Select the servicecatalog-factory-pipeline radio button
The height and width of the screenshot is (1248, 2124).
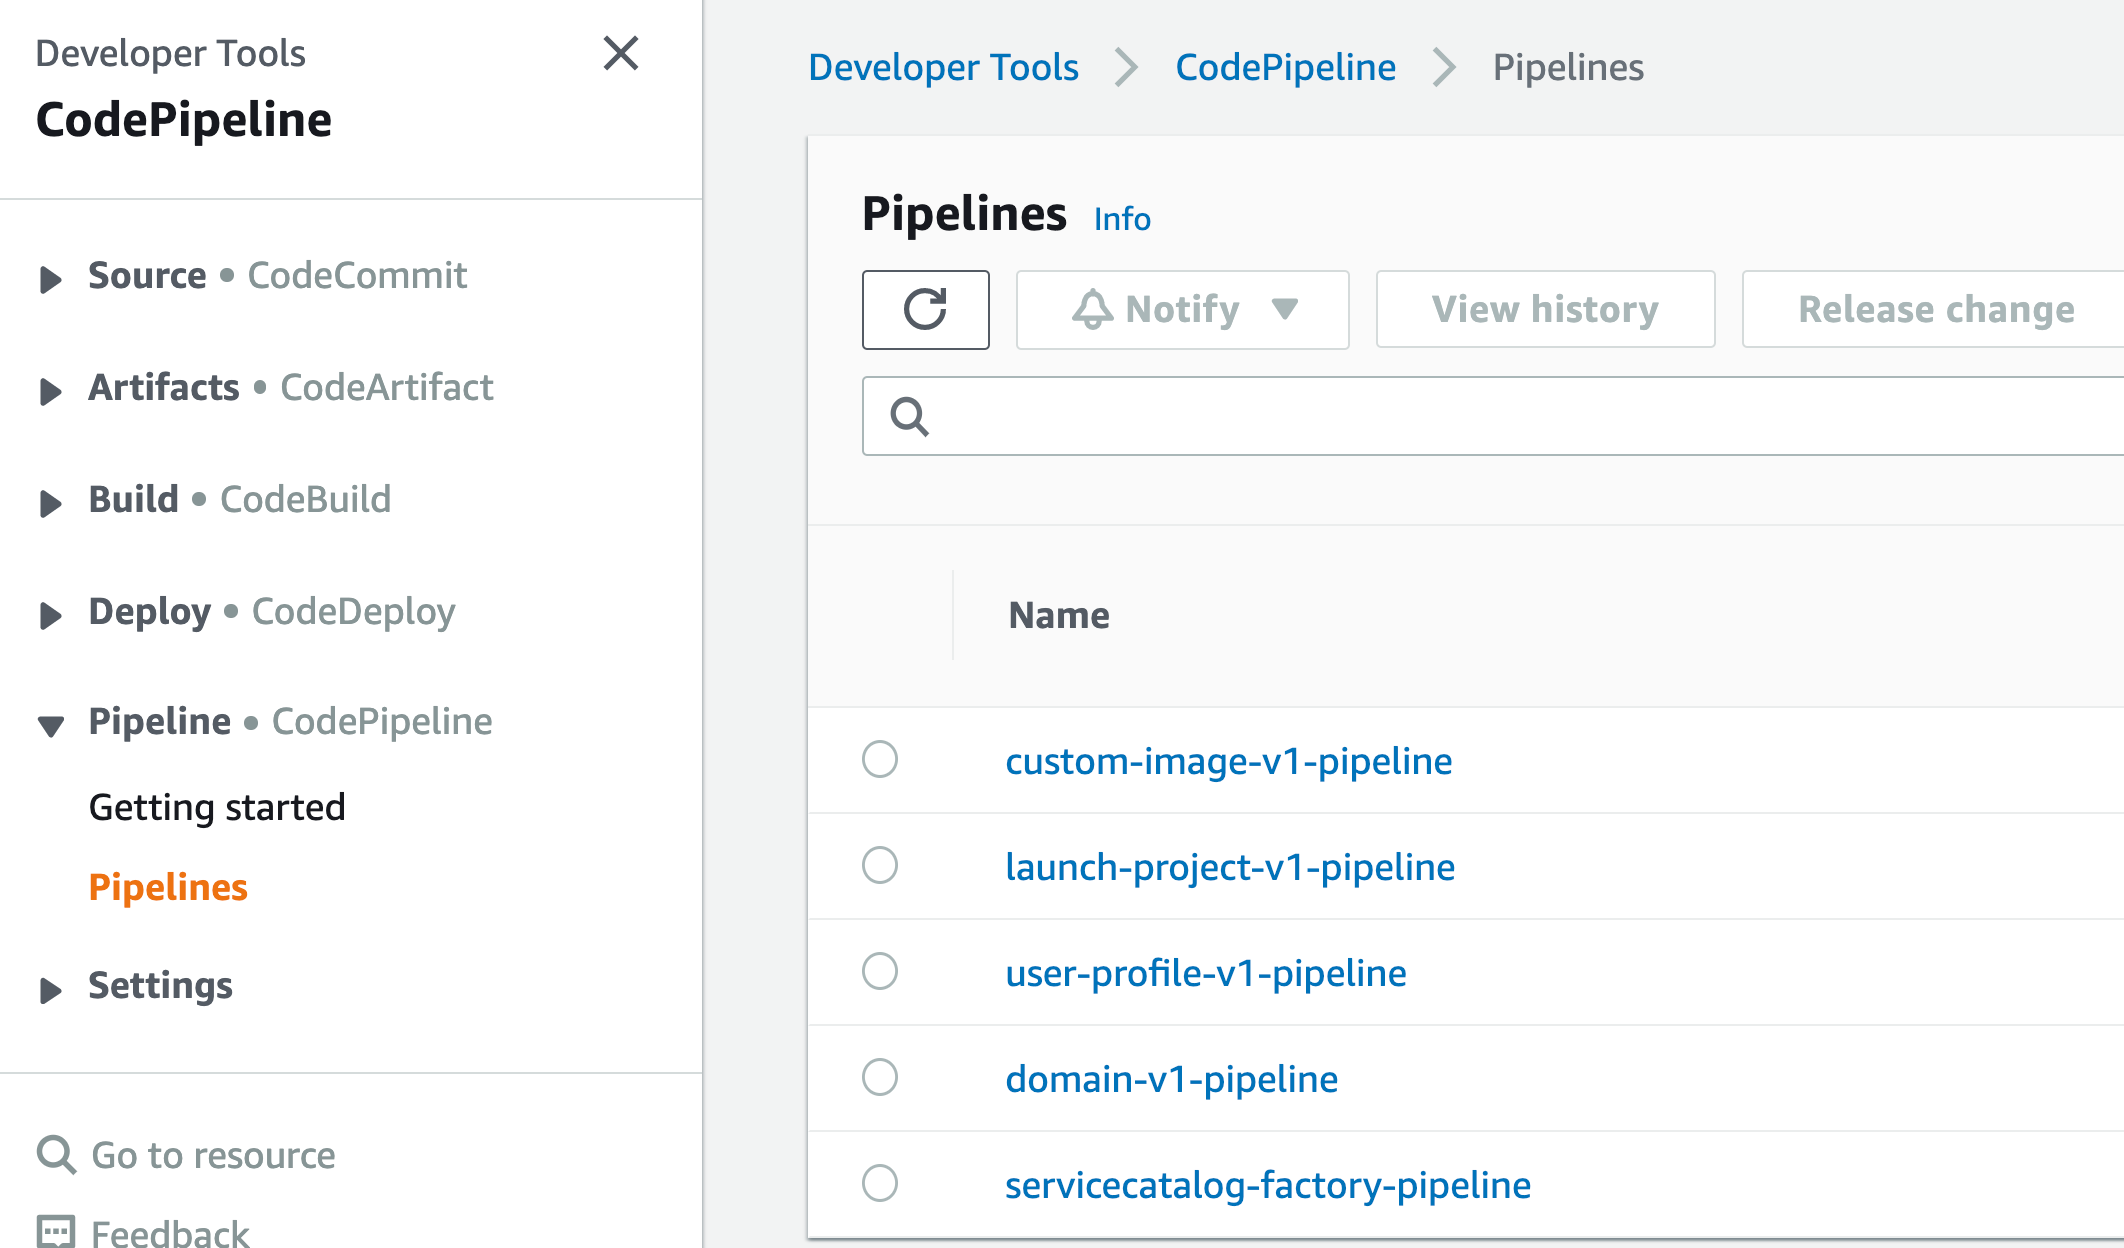pyautogui.click(x=880, y=1183)
